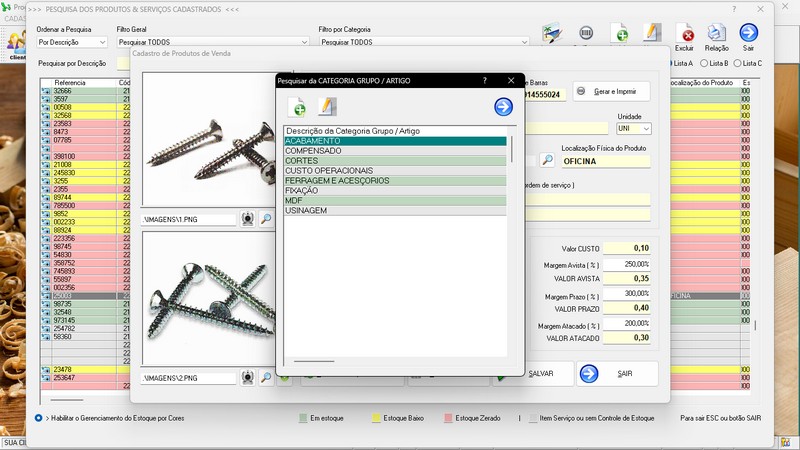Select COMPENSADO category row
The image size is (800, 450).
[x=395, y=151]
